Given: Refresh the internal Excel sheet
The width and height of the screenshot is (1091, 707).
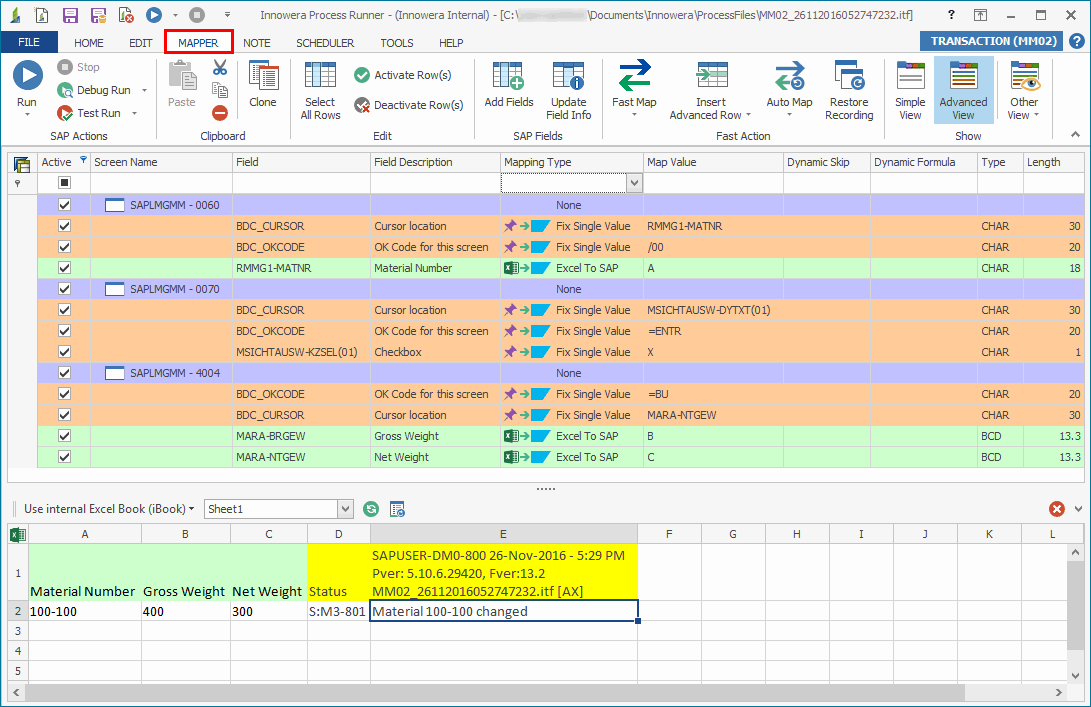Looking at the screenshot, I should point(370,509).
